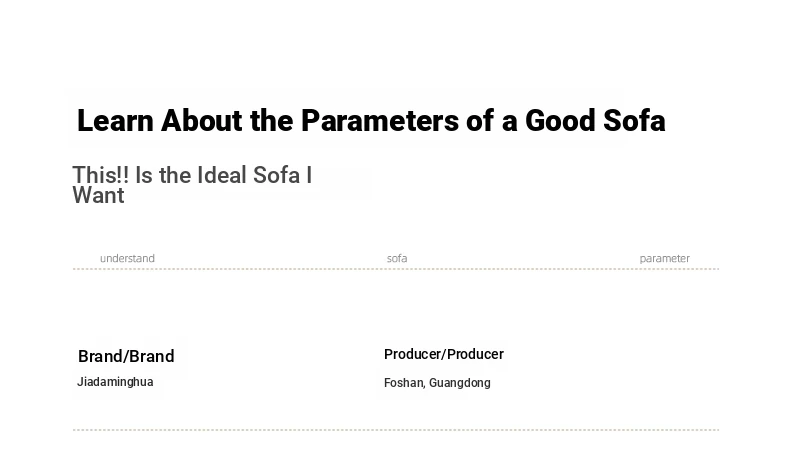Click the small "understand" label
The width and height of the screenshot is (790, 456).
click(127, 258)
